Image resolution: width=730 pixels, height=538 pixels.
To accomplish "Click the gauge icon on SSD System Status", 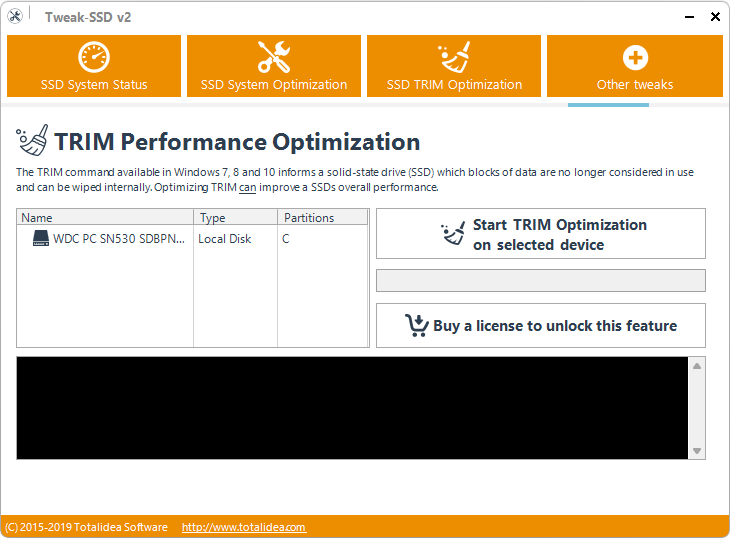I will coord(94,57).
